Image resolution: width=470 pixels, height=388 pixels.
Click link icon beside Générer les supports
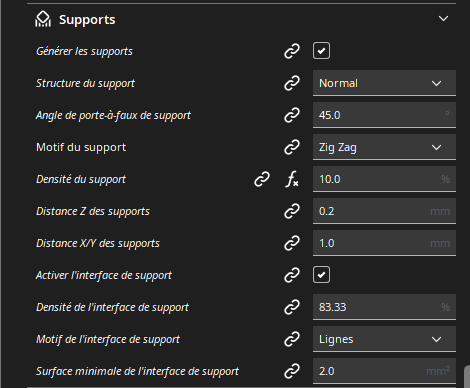[x=292, y=51]
